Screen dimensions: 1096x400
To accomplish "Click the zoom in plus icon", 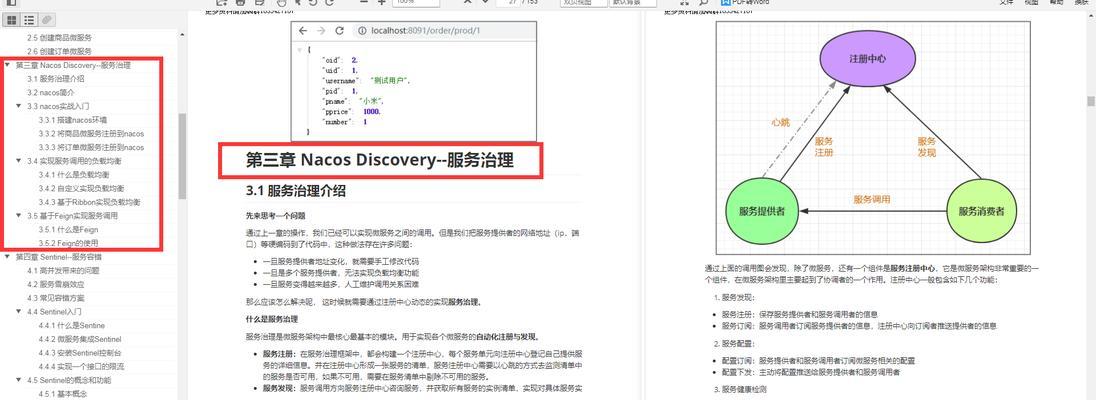I will click(382, 3).
